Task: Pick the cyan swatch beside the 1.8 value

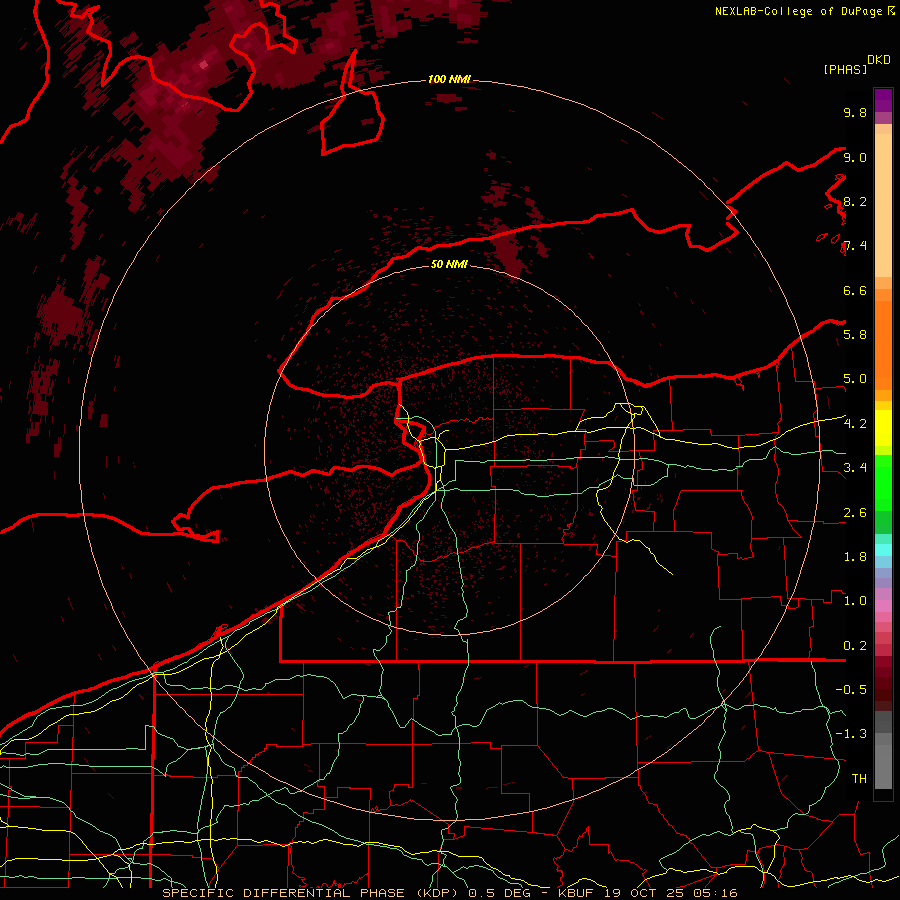Action: 883,550
